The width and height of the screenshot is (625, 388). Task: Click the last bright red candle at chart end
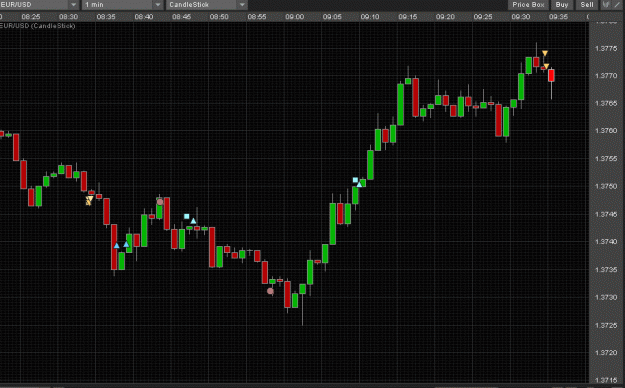click(x=552, y=75)
